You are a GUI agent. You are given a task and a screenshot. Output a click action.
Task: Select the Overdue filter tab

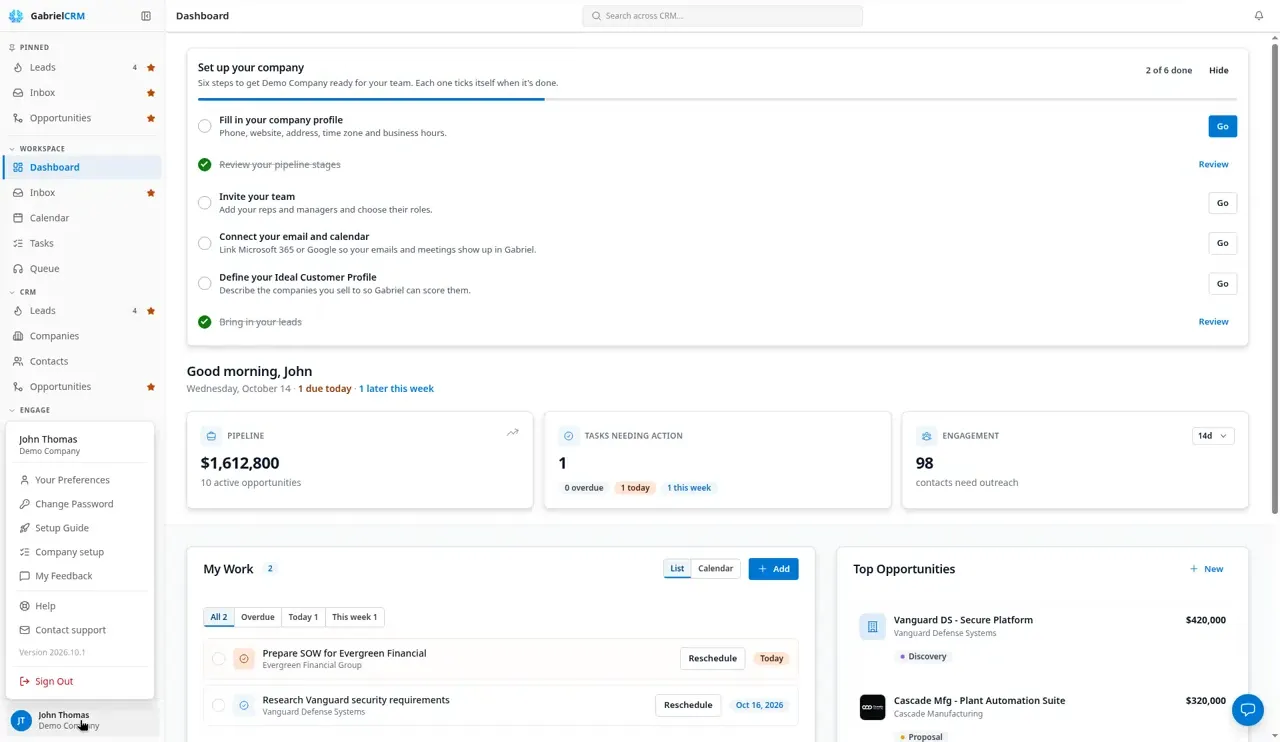[258, 617]
